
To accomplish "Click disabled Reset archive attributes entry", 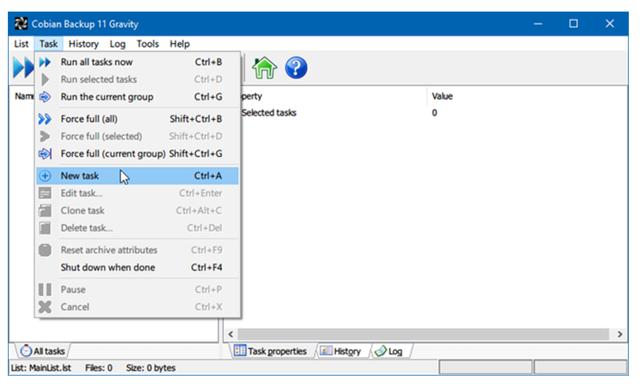I will (x=138, y=250).
